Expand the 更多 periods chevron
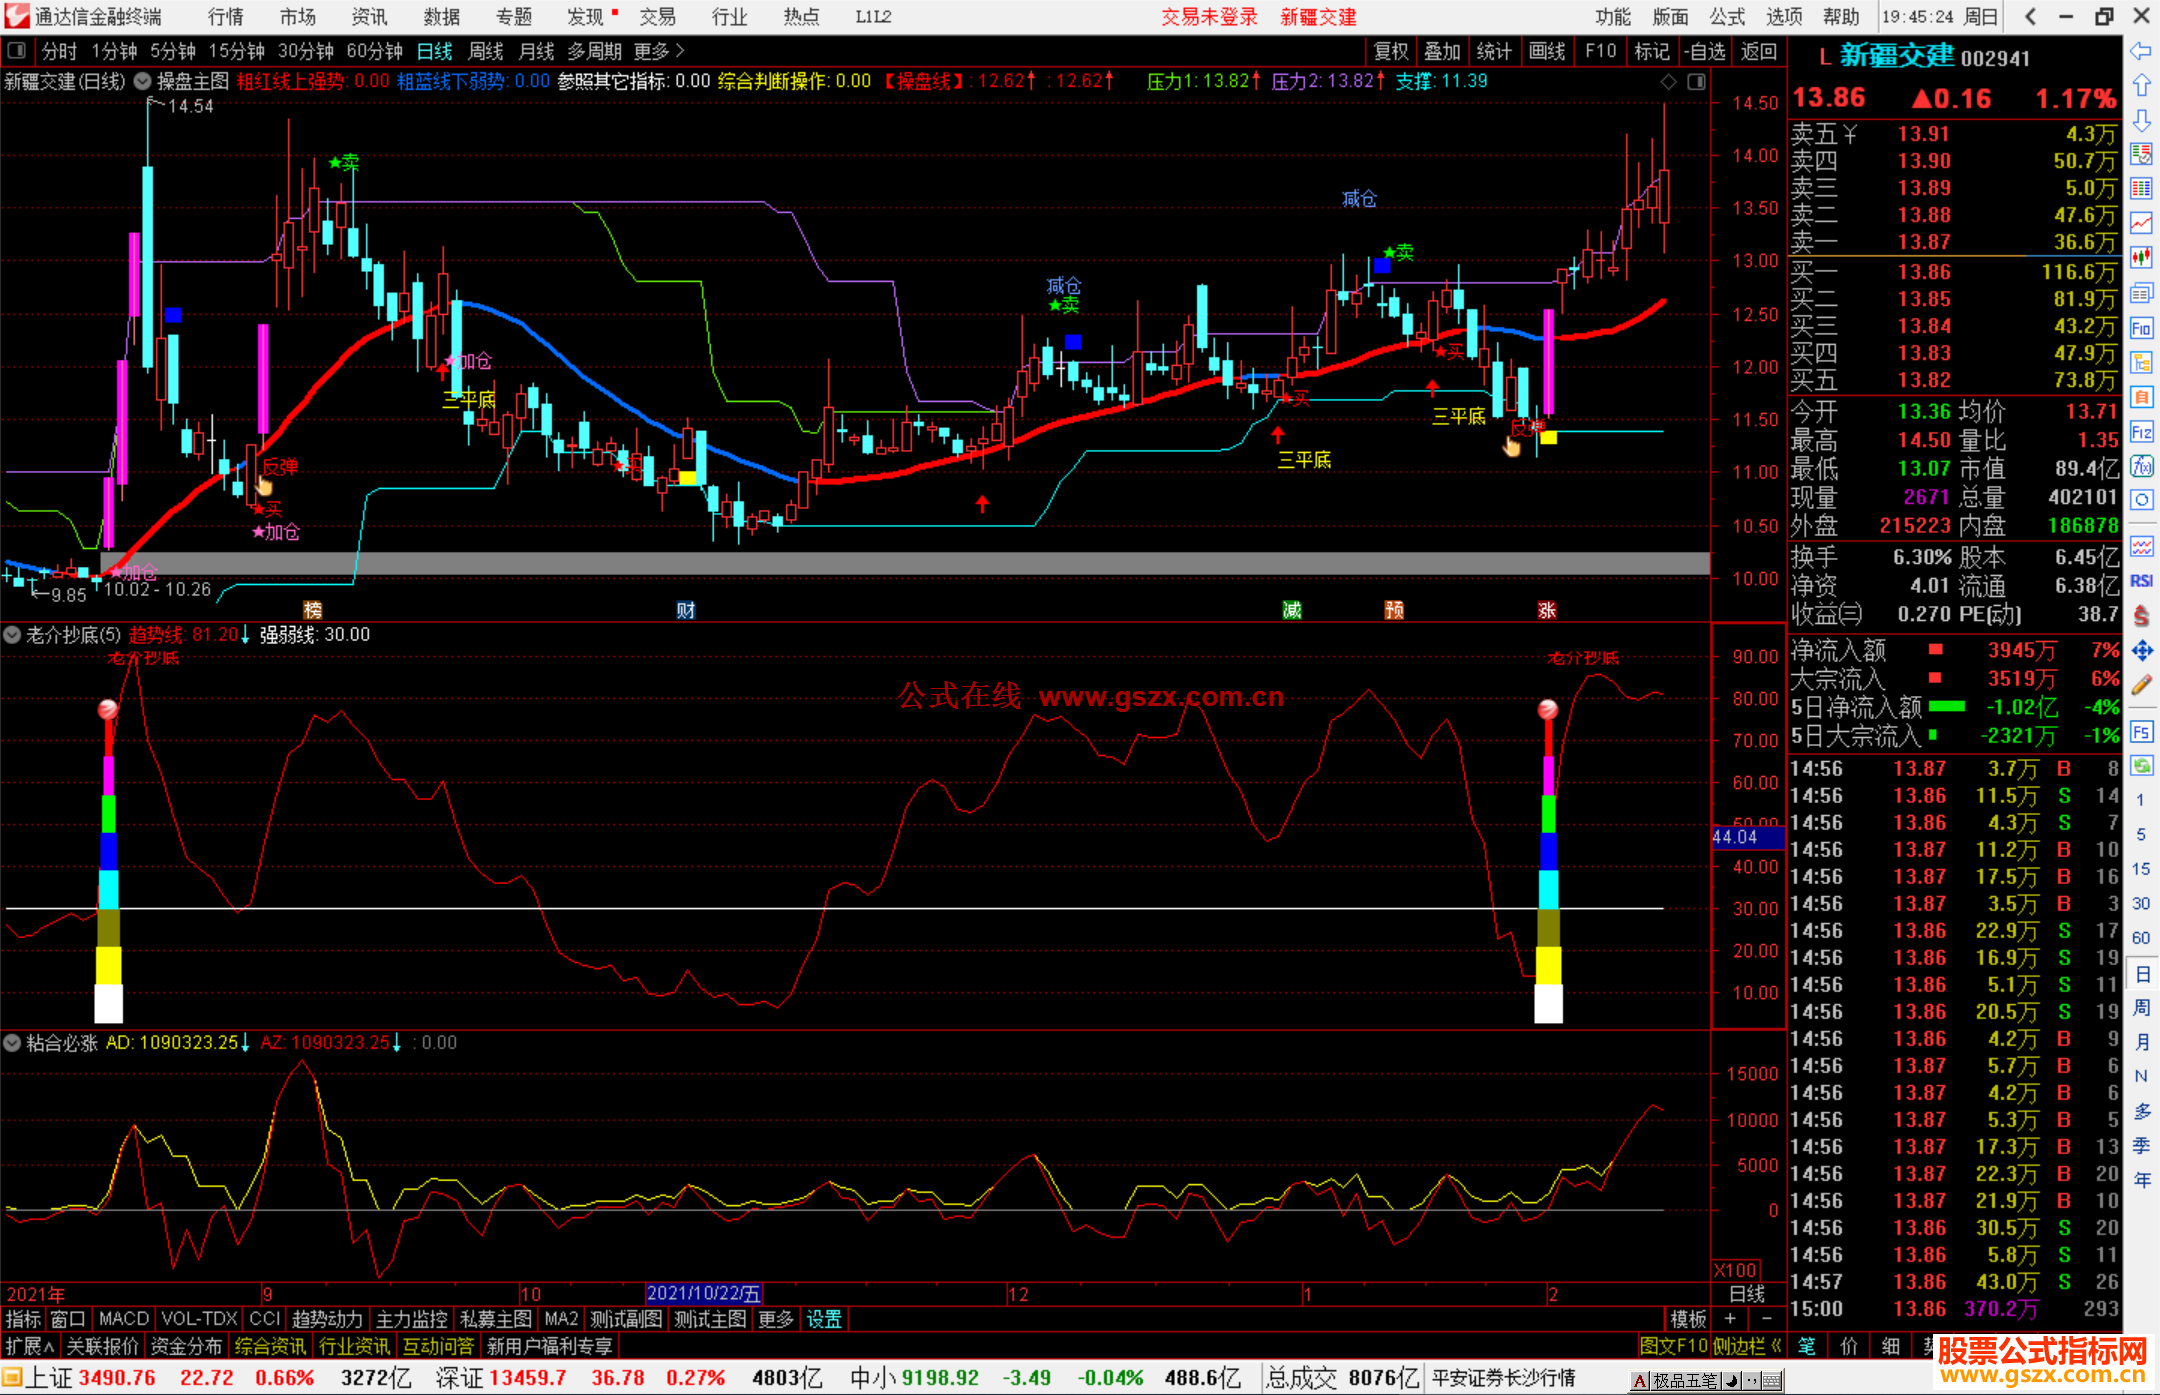Screen dimensions: 2160x1395 680,50
